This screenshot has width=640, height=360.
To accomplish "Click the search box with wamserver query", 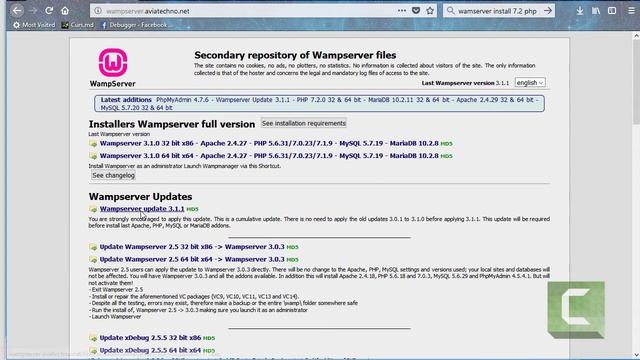I will [498, 11].
